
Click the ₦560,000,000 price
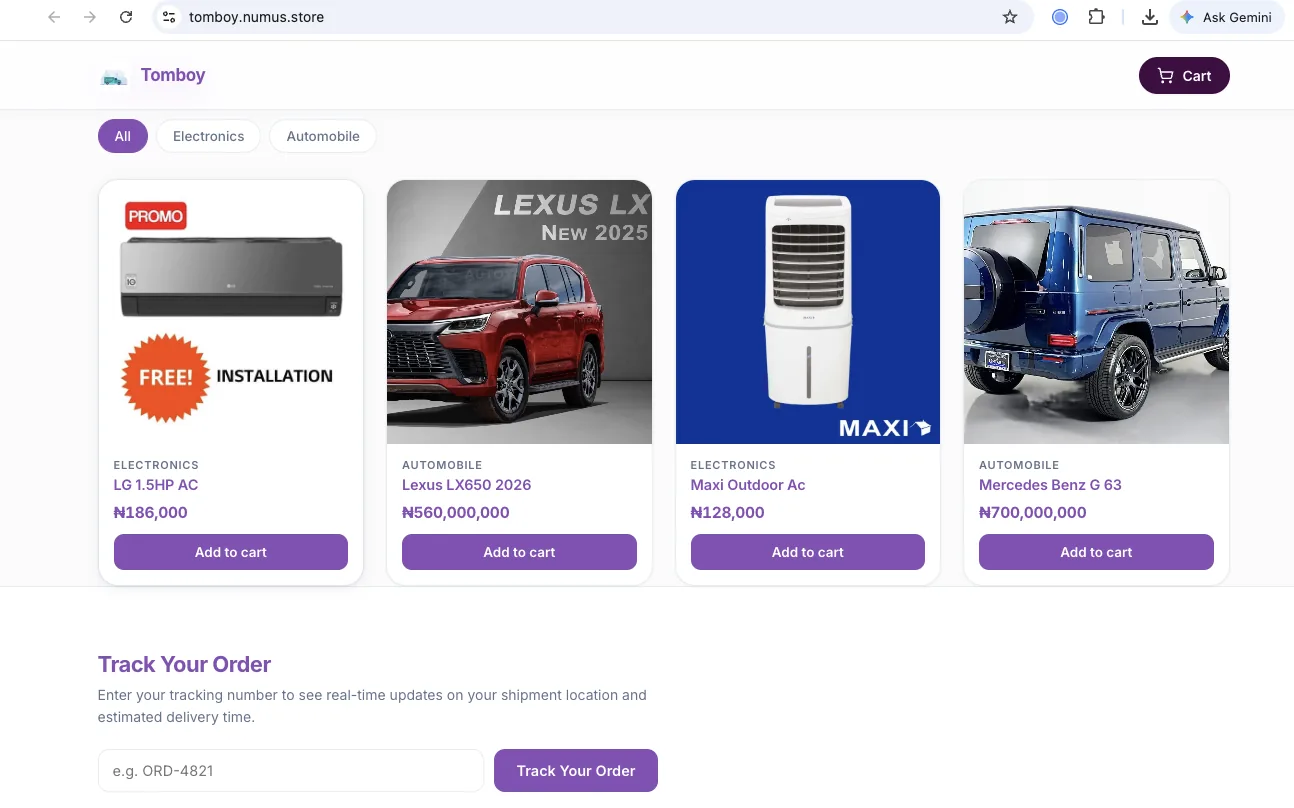click(x=456, y=513)
